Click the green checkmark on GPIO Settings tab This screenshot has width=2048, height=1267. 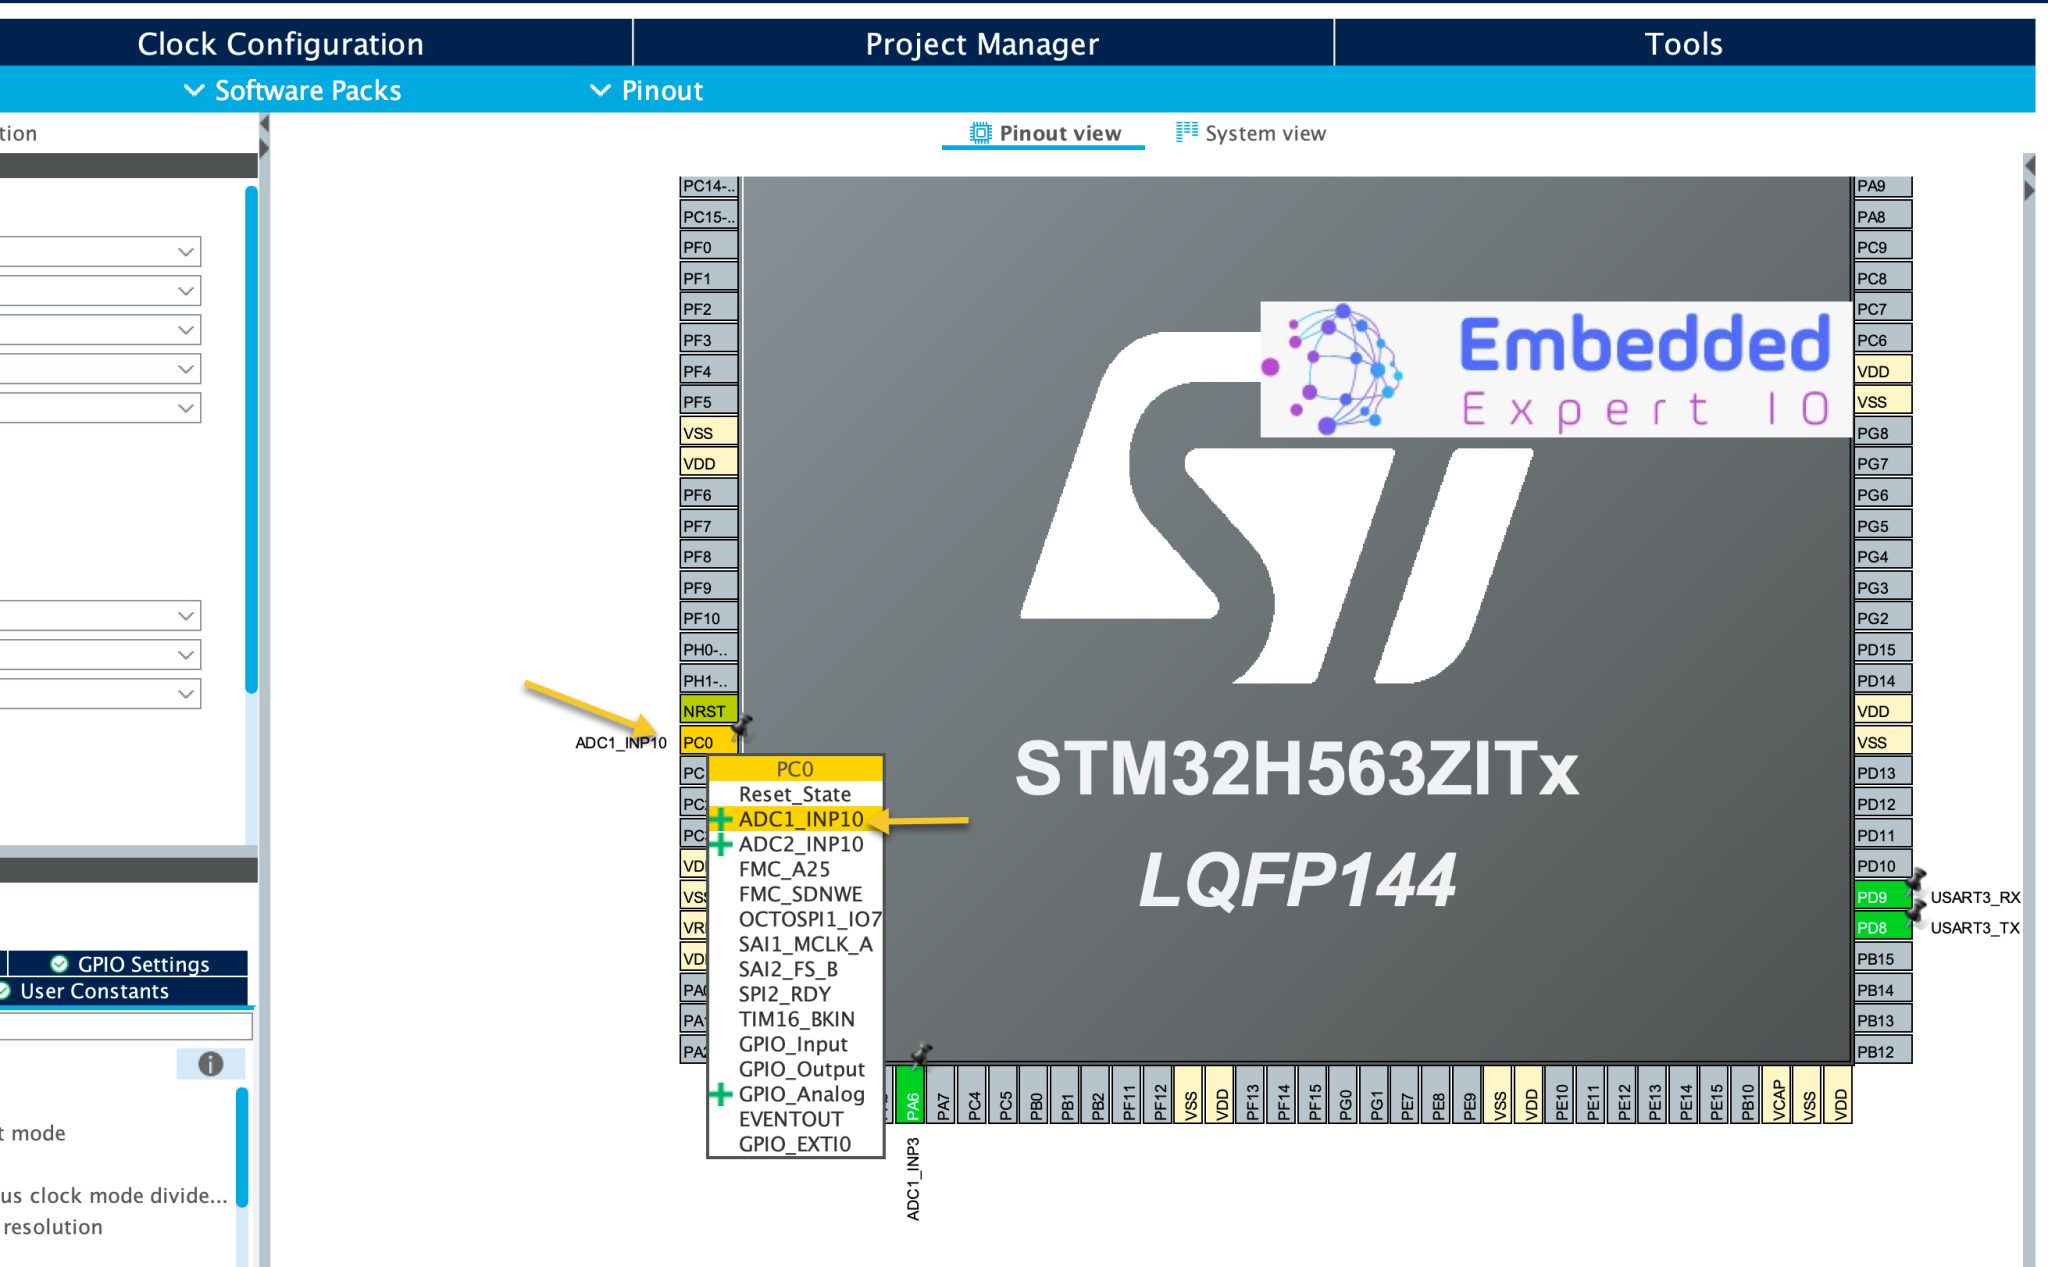(60, 963)
